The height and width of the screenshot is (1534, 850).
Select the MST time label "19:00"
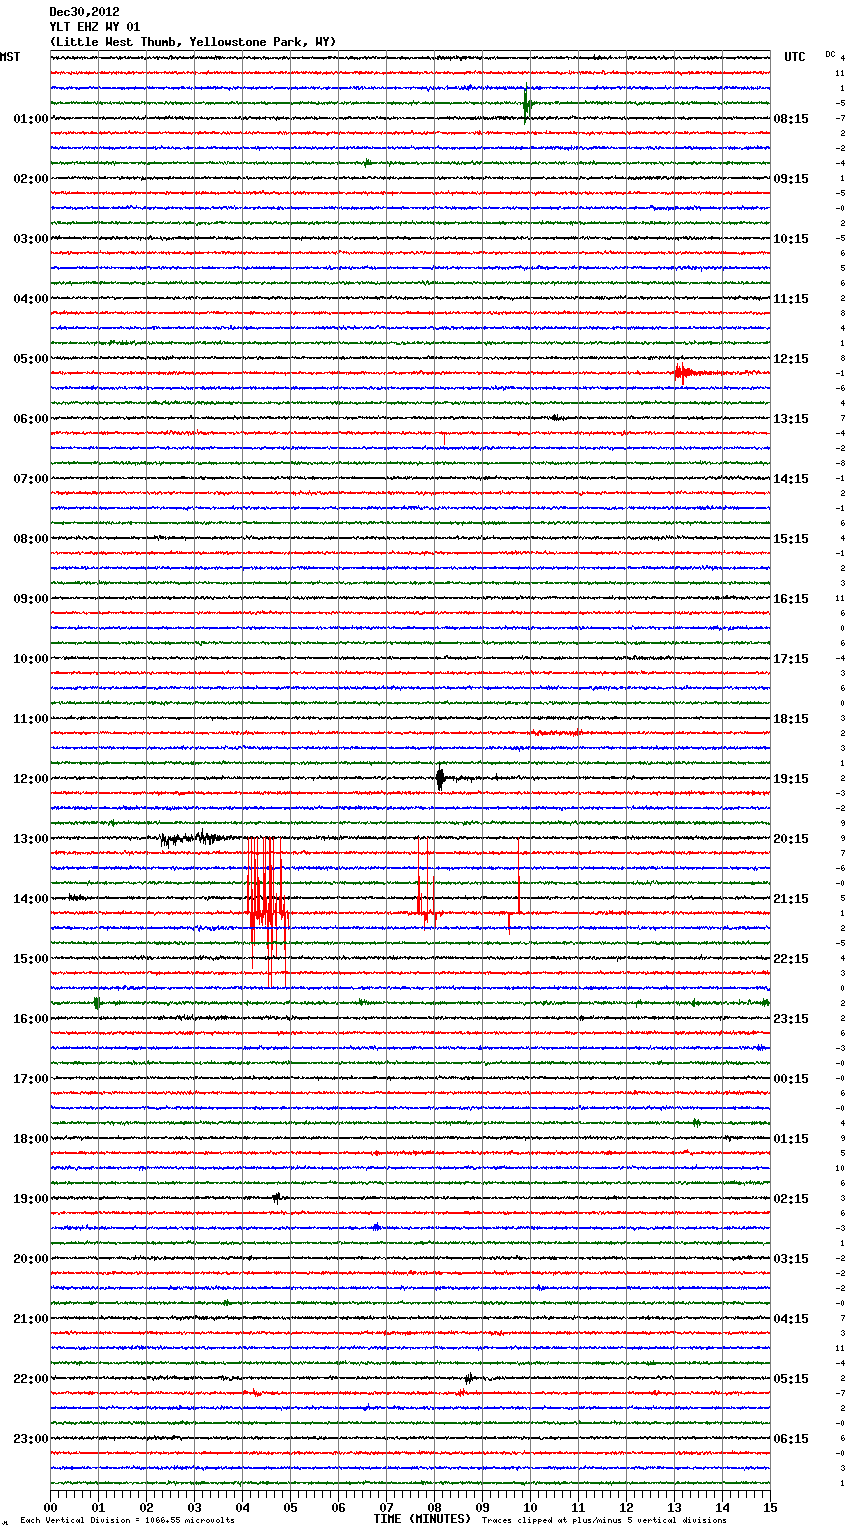(31, 1199)
